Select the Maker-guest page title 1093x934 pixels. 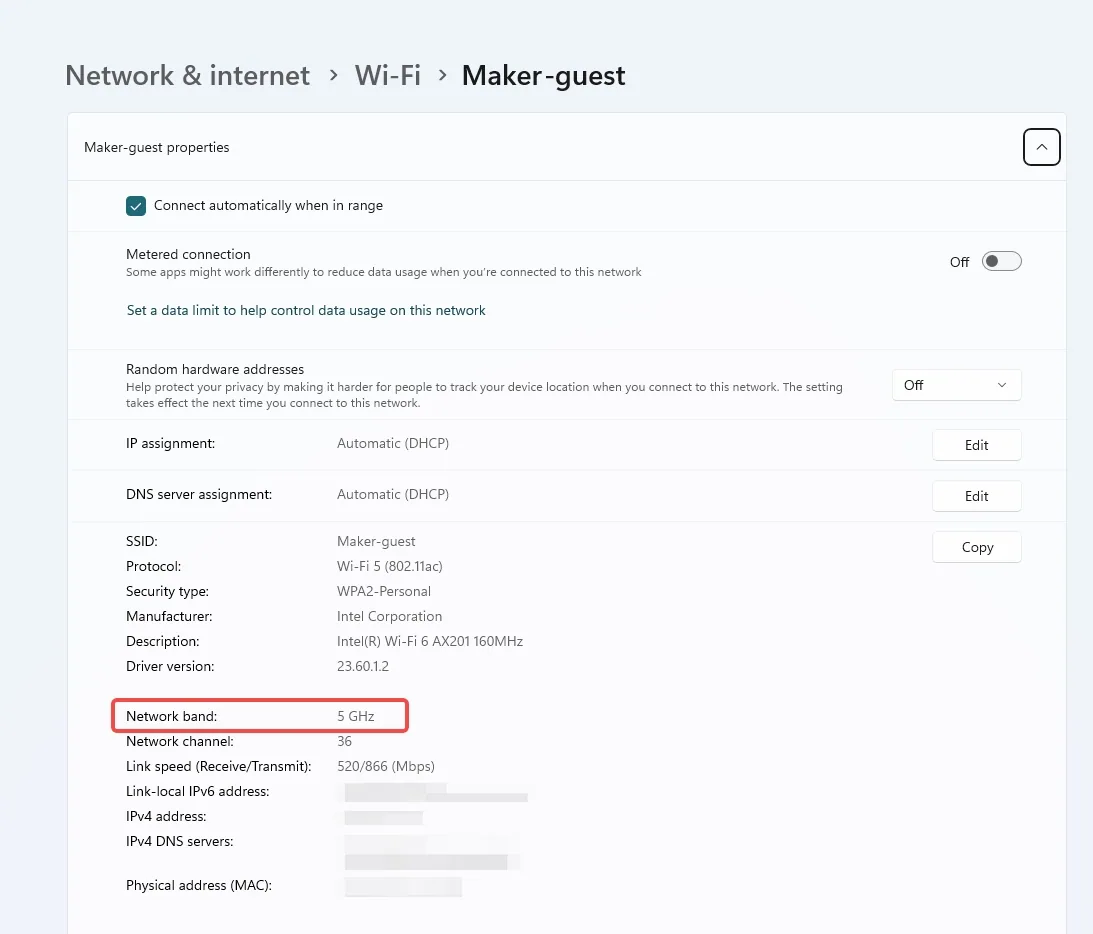click(x=544, y=75)
